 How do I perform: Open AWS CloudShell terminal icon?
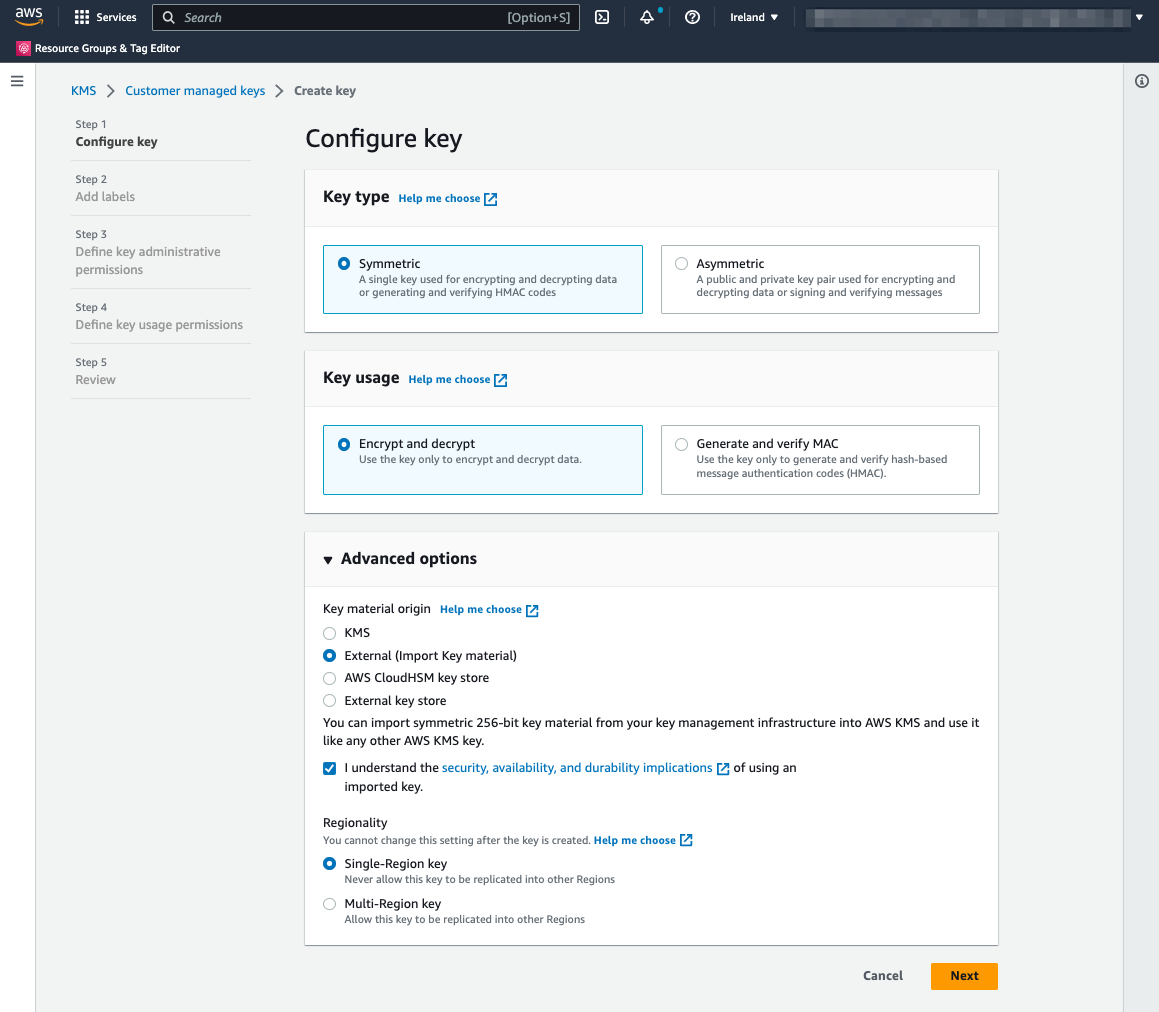602,17
